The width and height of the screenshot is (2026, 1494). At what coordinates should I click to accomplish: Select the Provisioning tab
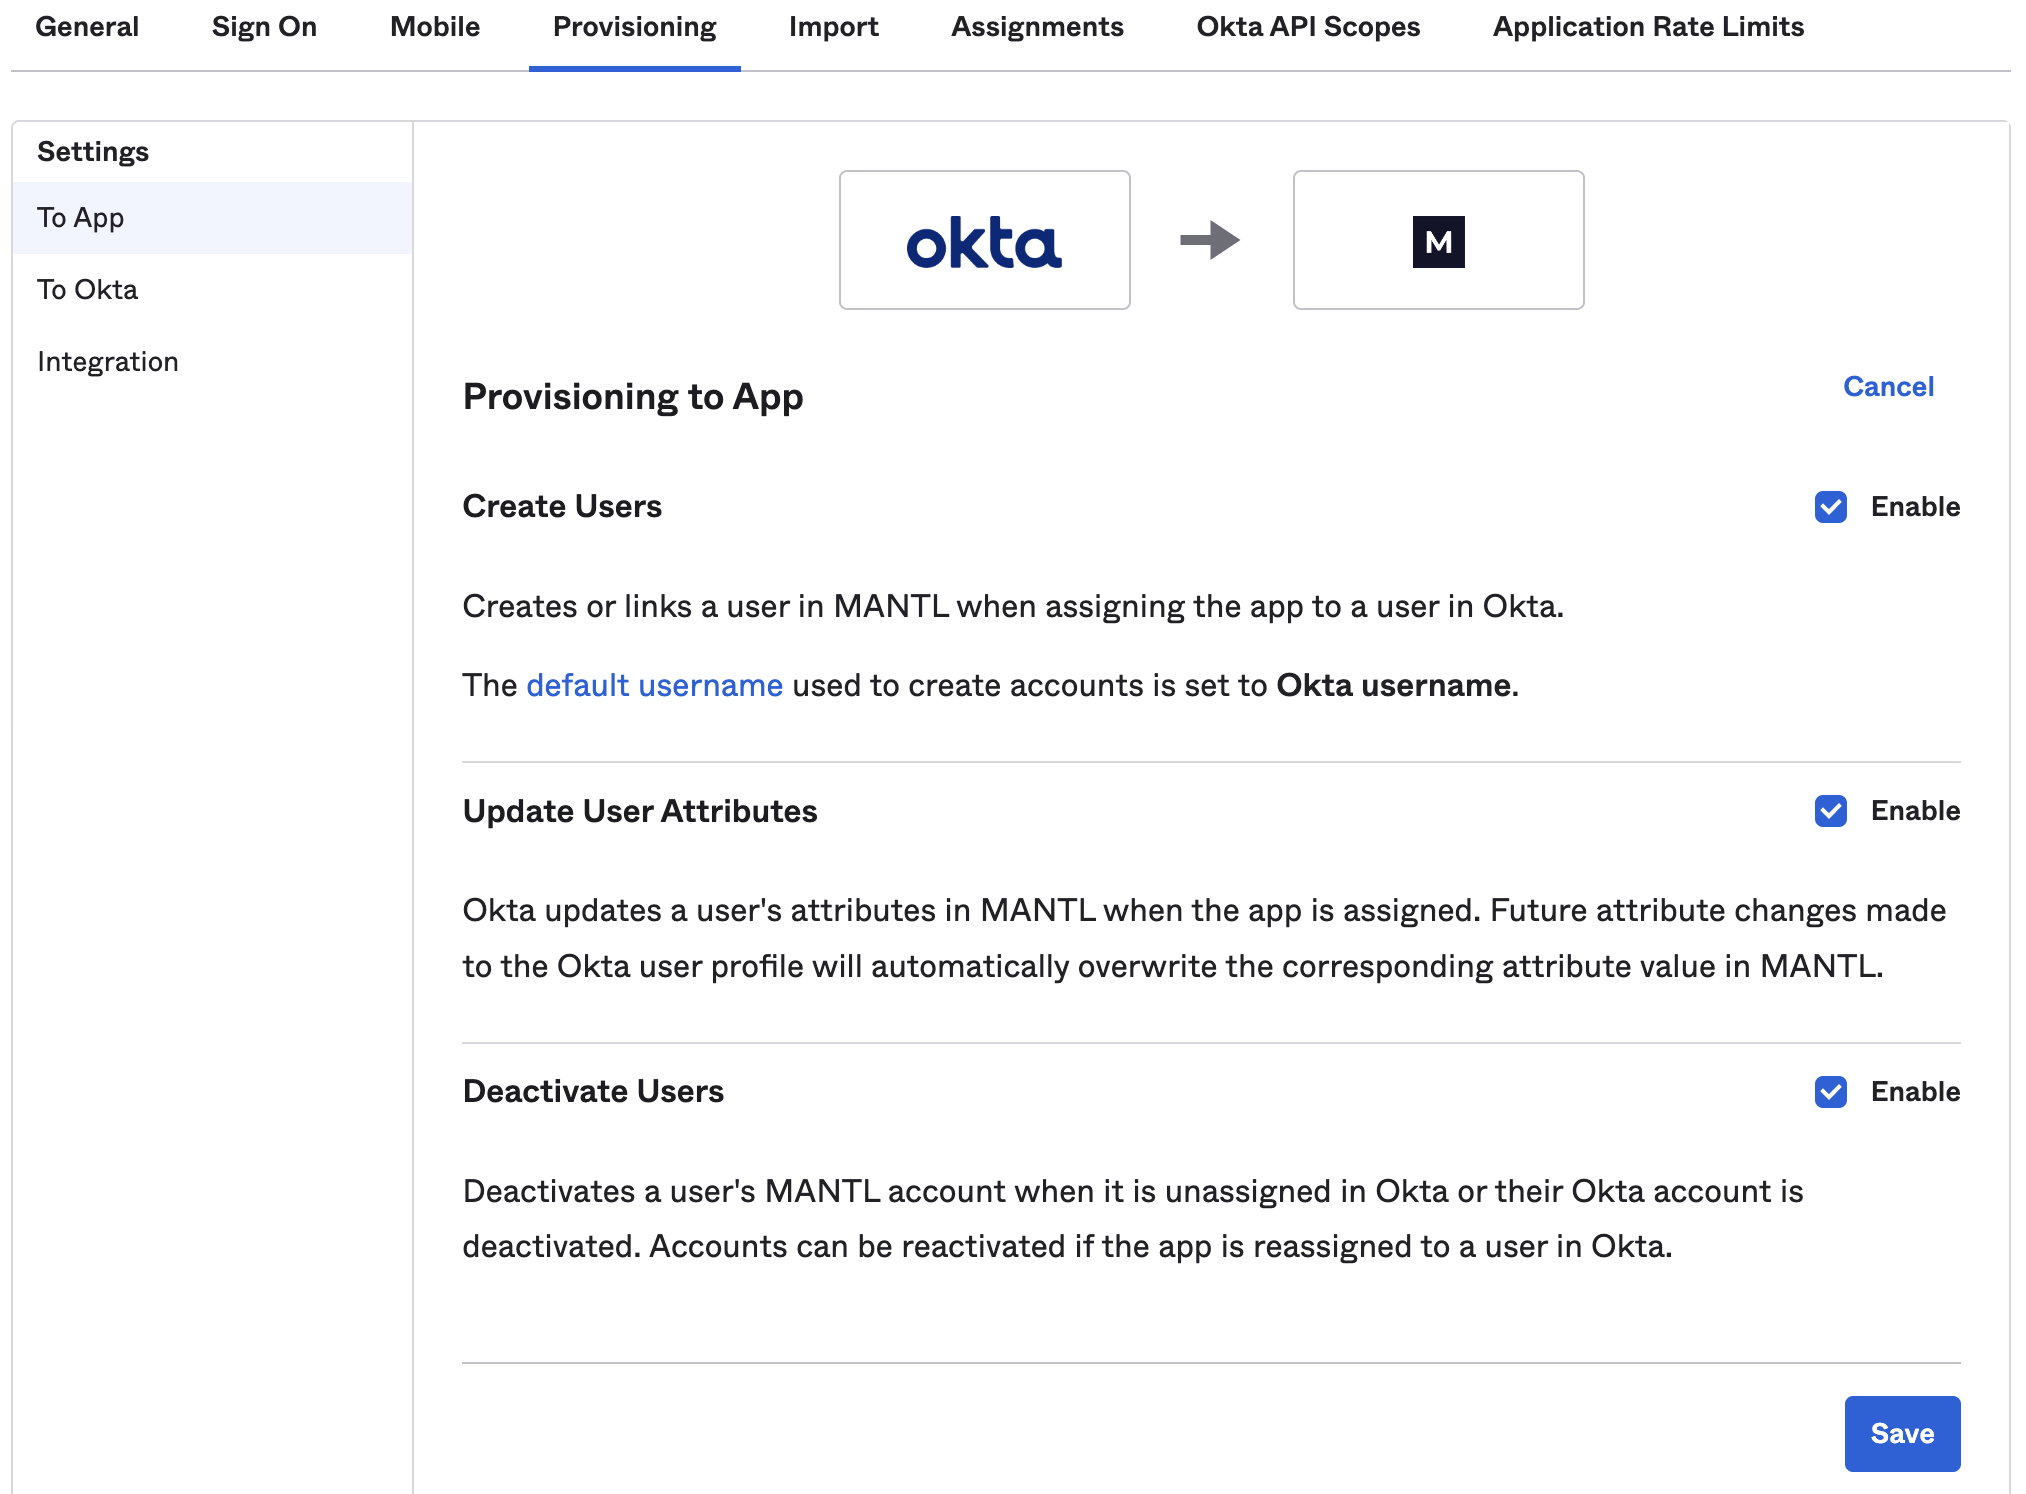click(635, 27)
